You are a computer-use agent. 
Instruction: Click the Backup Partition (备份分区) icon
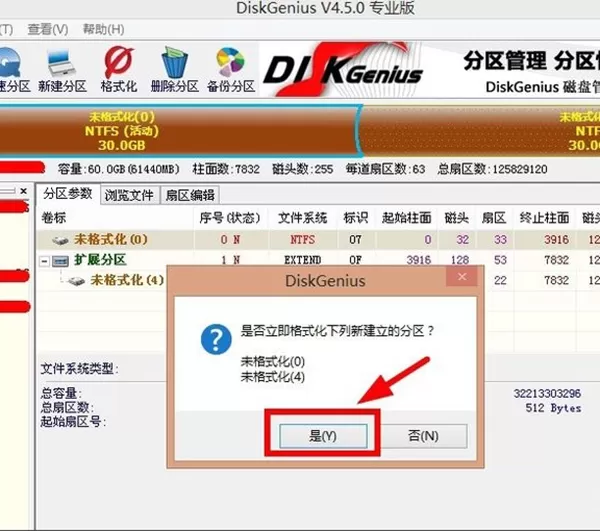pos(231,70)
